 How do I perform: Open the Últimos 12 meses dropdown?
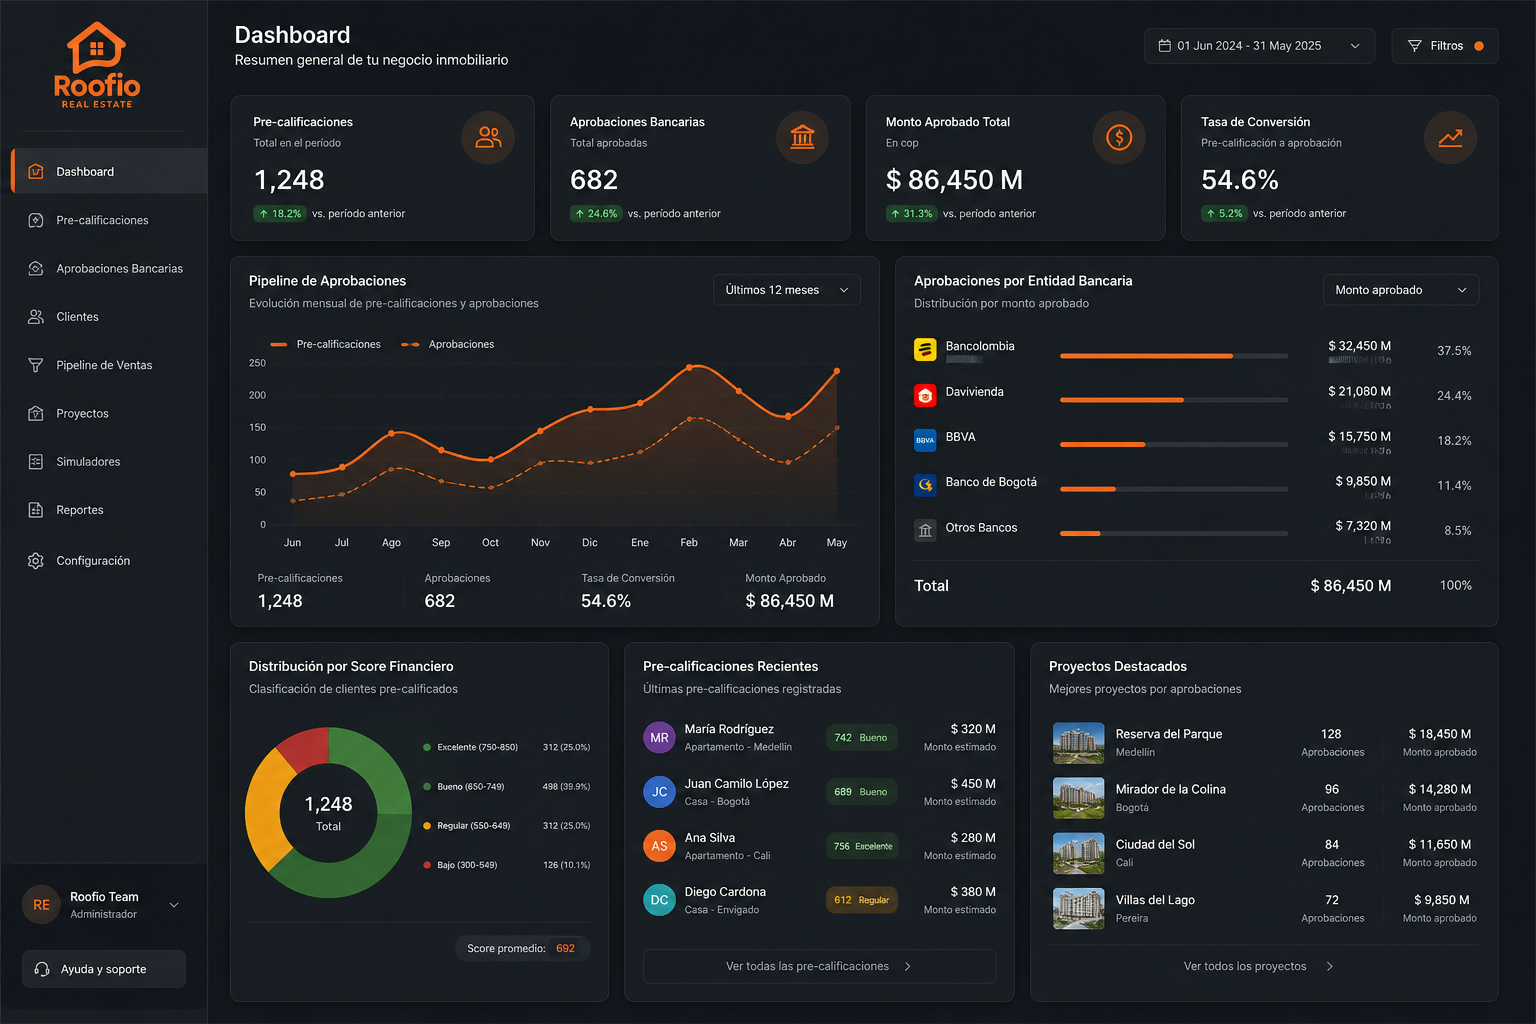(786, 290)
